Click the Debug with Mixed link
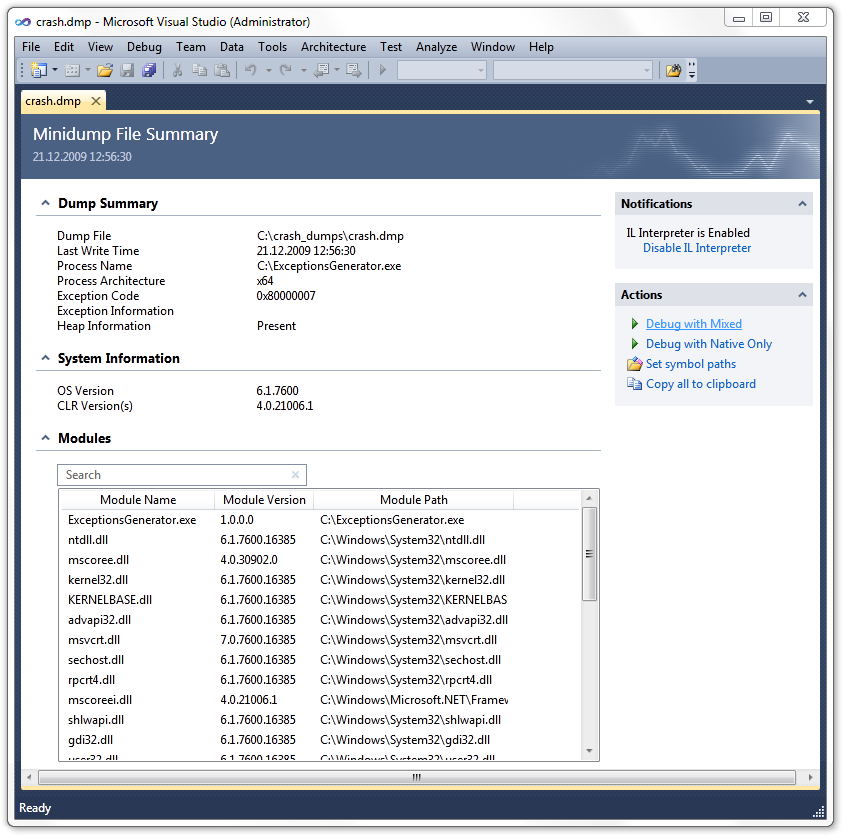The width and height of the screenshot is (843, 836). point(694,324)
